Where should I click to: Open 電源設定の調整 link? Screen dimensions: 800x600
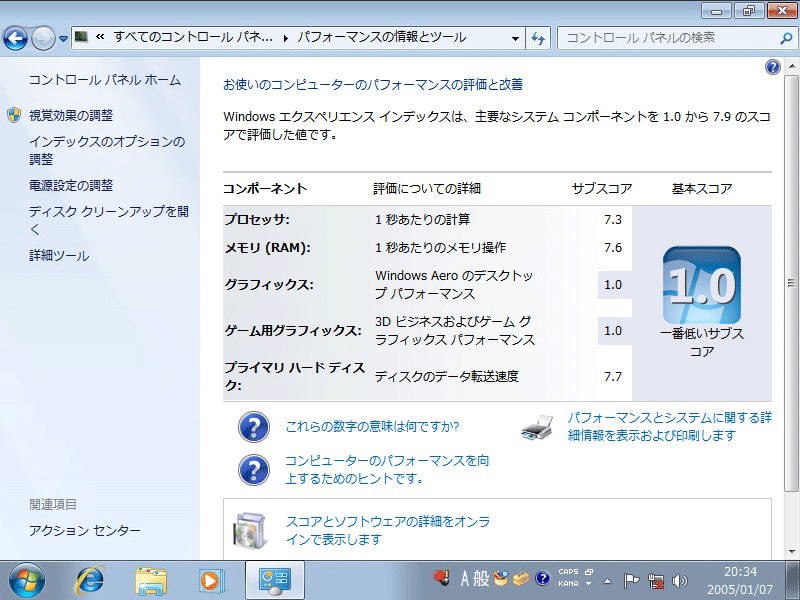pyautogui.click(x=71, y=186)
